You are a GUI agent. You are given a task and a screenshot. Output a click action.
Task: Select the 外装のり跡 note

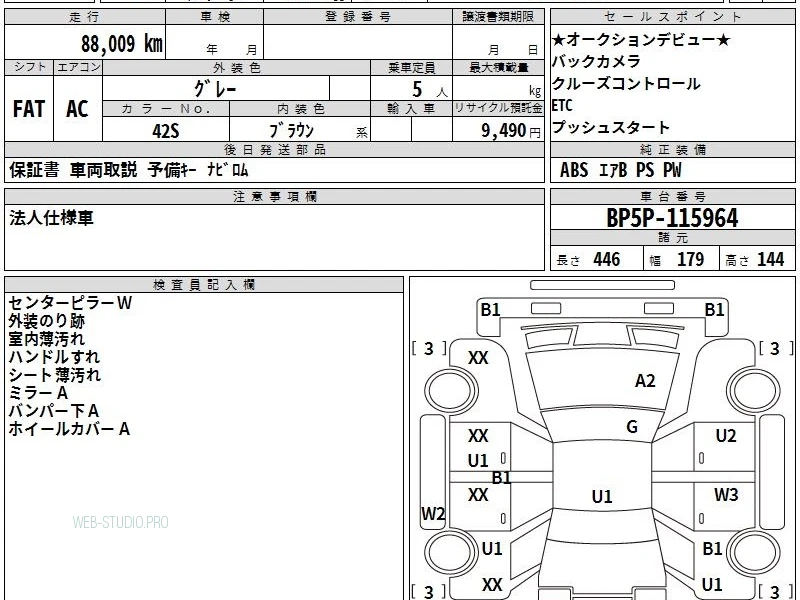point(47,321)
